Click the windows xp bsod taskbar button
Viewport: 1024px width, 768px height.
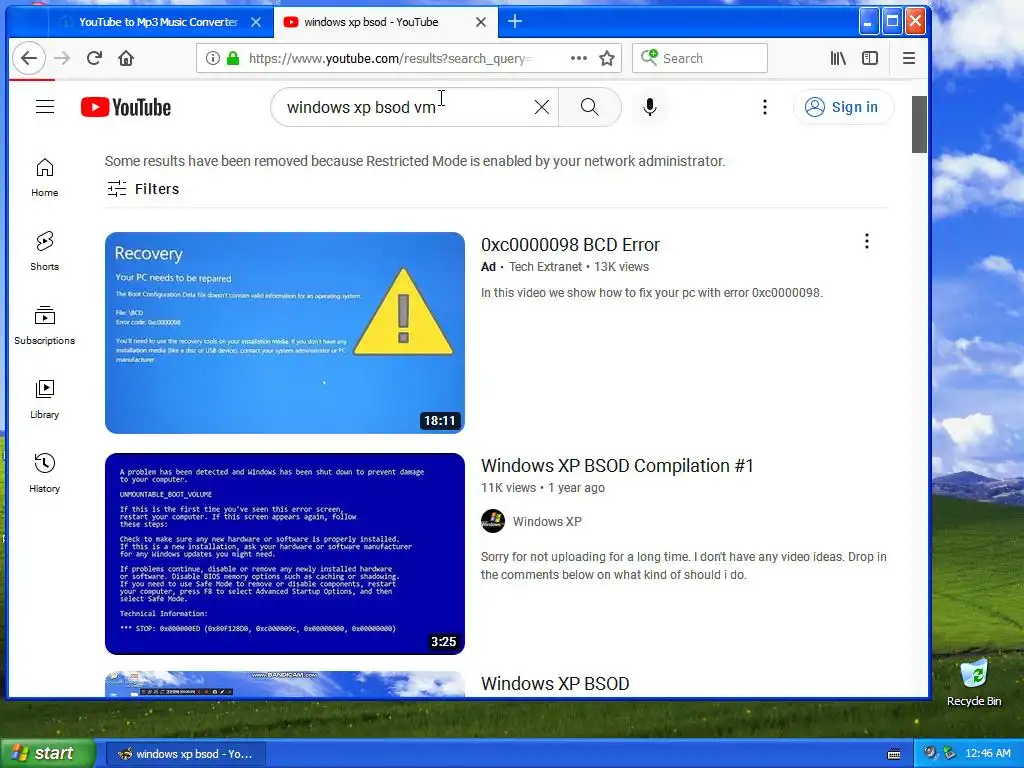[x=186, y=754]
